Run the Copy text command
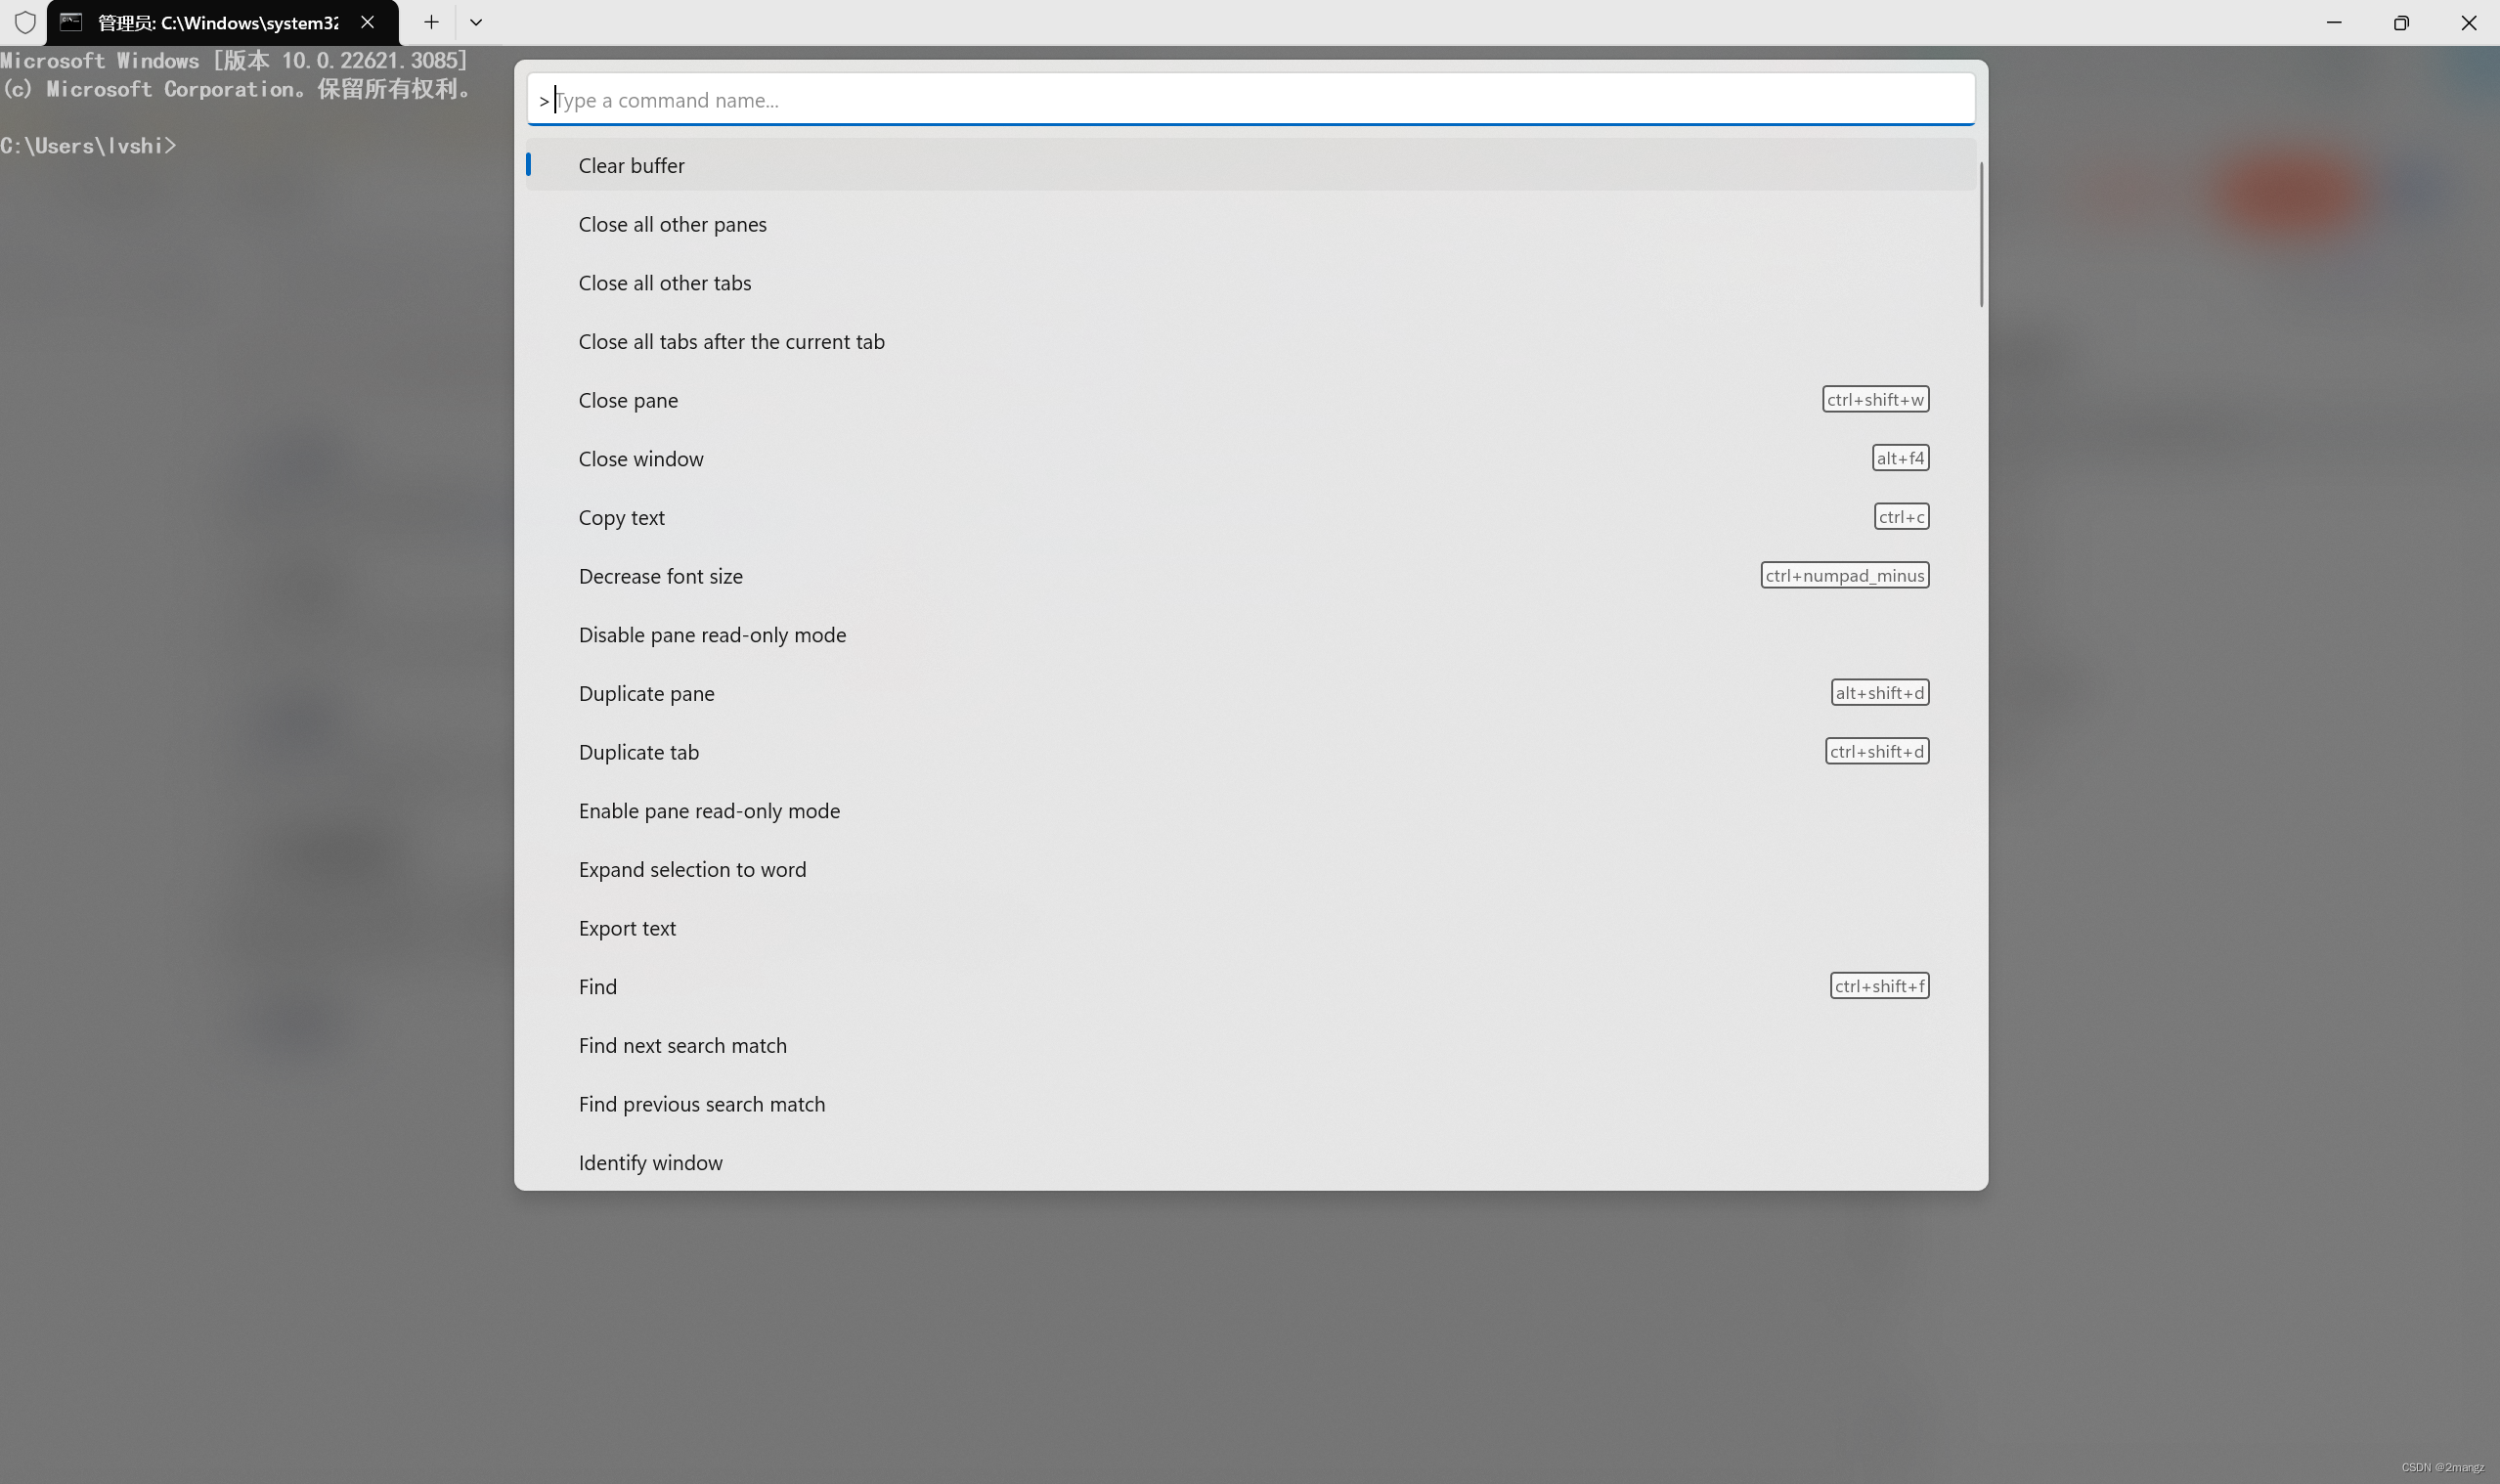Image resolution: width=2500 pixels, height=1484 pixels. [x=1250, y=517]
